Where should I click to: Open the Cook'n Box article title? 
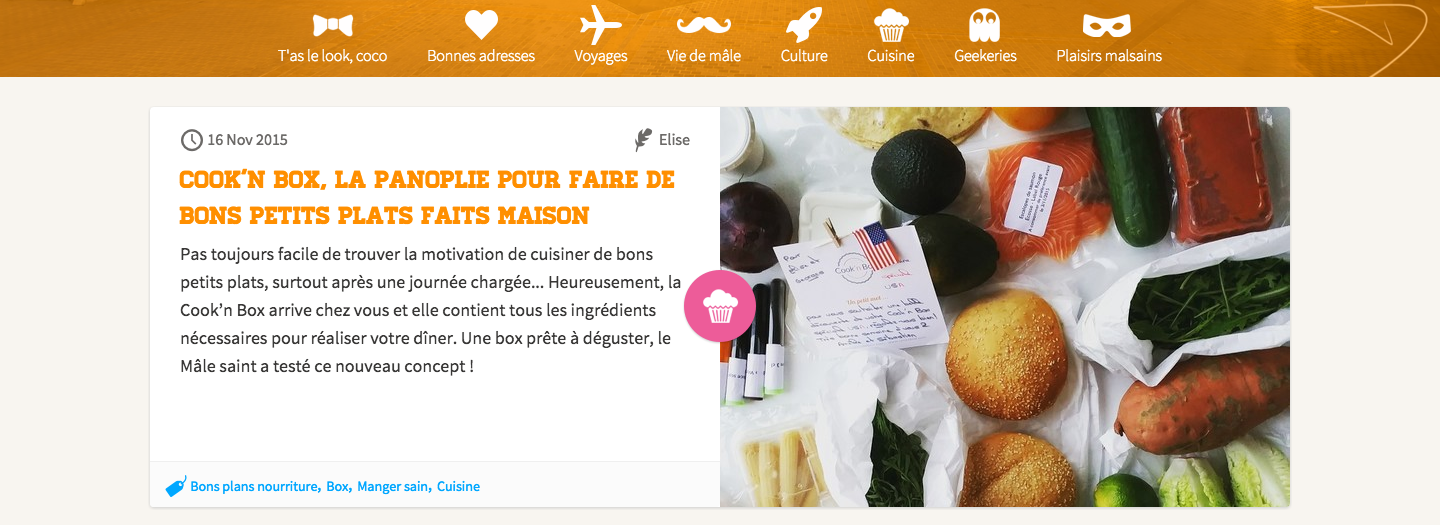point(427,197)
